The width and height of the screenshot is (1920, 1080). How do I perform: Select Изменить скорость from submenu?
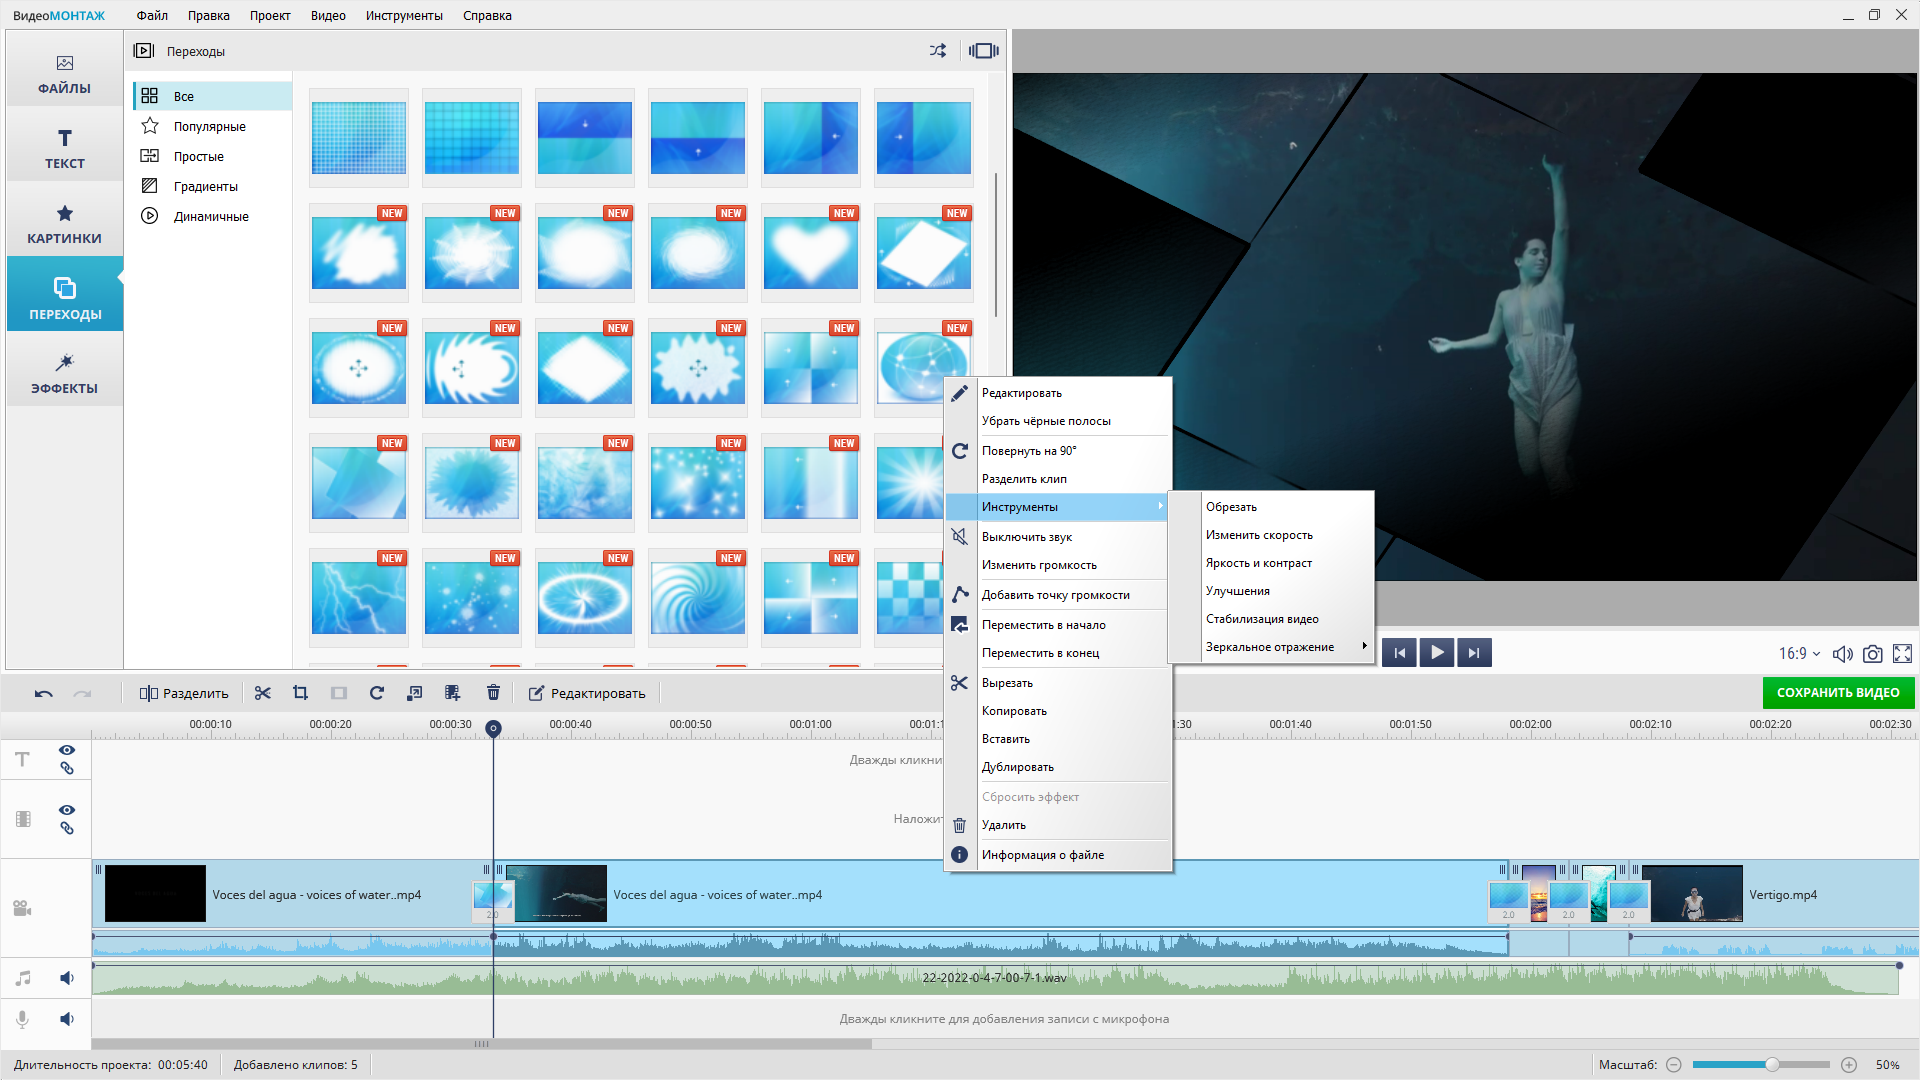[1259, 535]
